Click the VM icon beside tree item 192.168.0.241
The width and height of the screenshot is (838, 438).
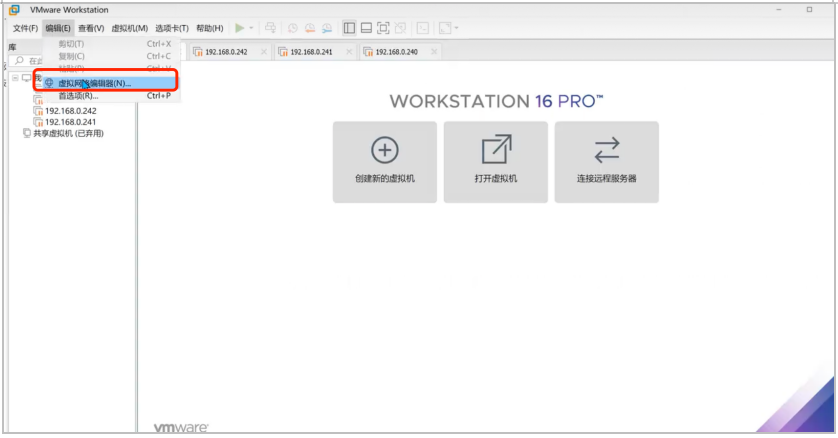(x=38, y=122)
